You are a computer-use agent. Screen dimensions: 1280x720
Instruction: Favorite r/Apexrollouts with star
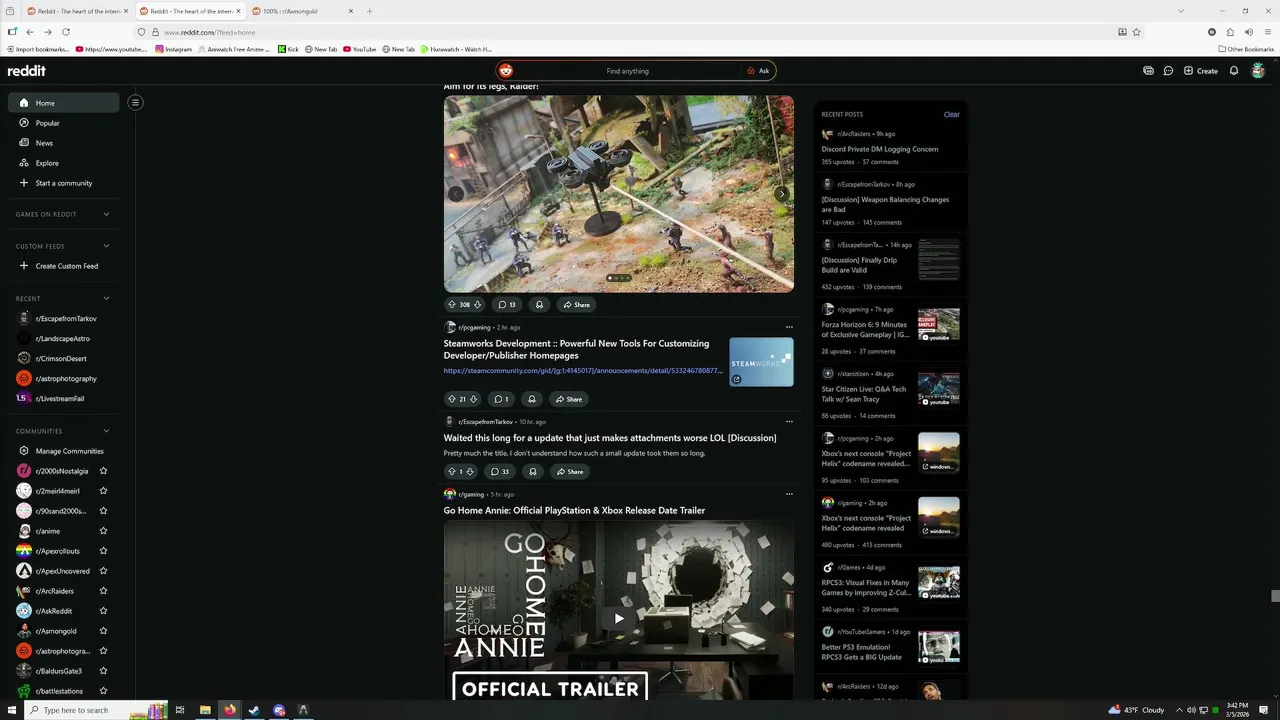coord(103,551)
